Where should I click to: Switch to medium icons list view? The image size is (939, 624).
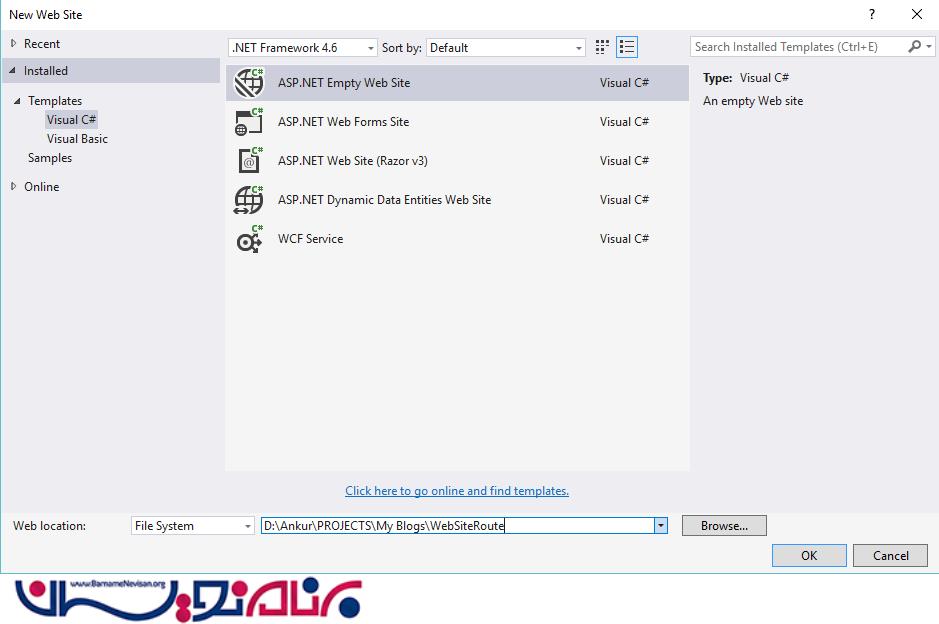[626, 47]
